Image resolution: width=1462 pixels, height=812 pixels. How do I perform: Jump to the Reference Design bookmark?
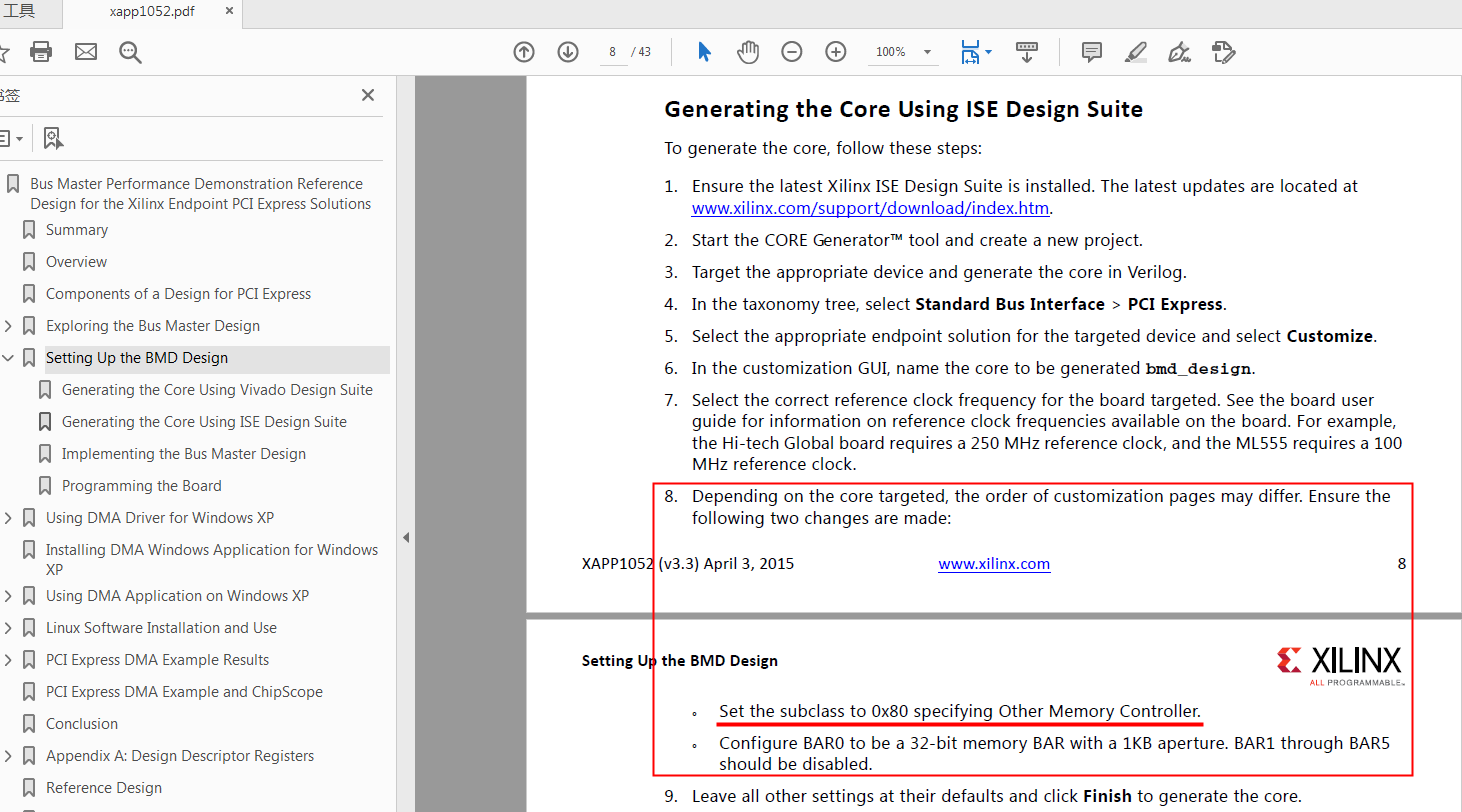(104, 788)
